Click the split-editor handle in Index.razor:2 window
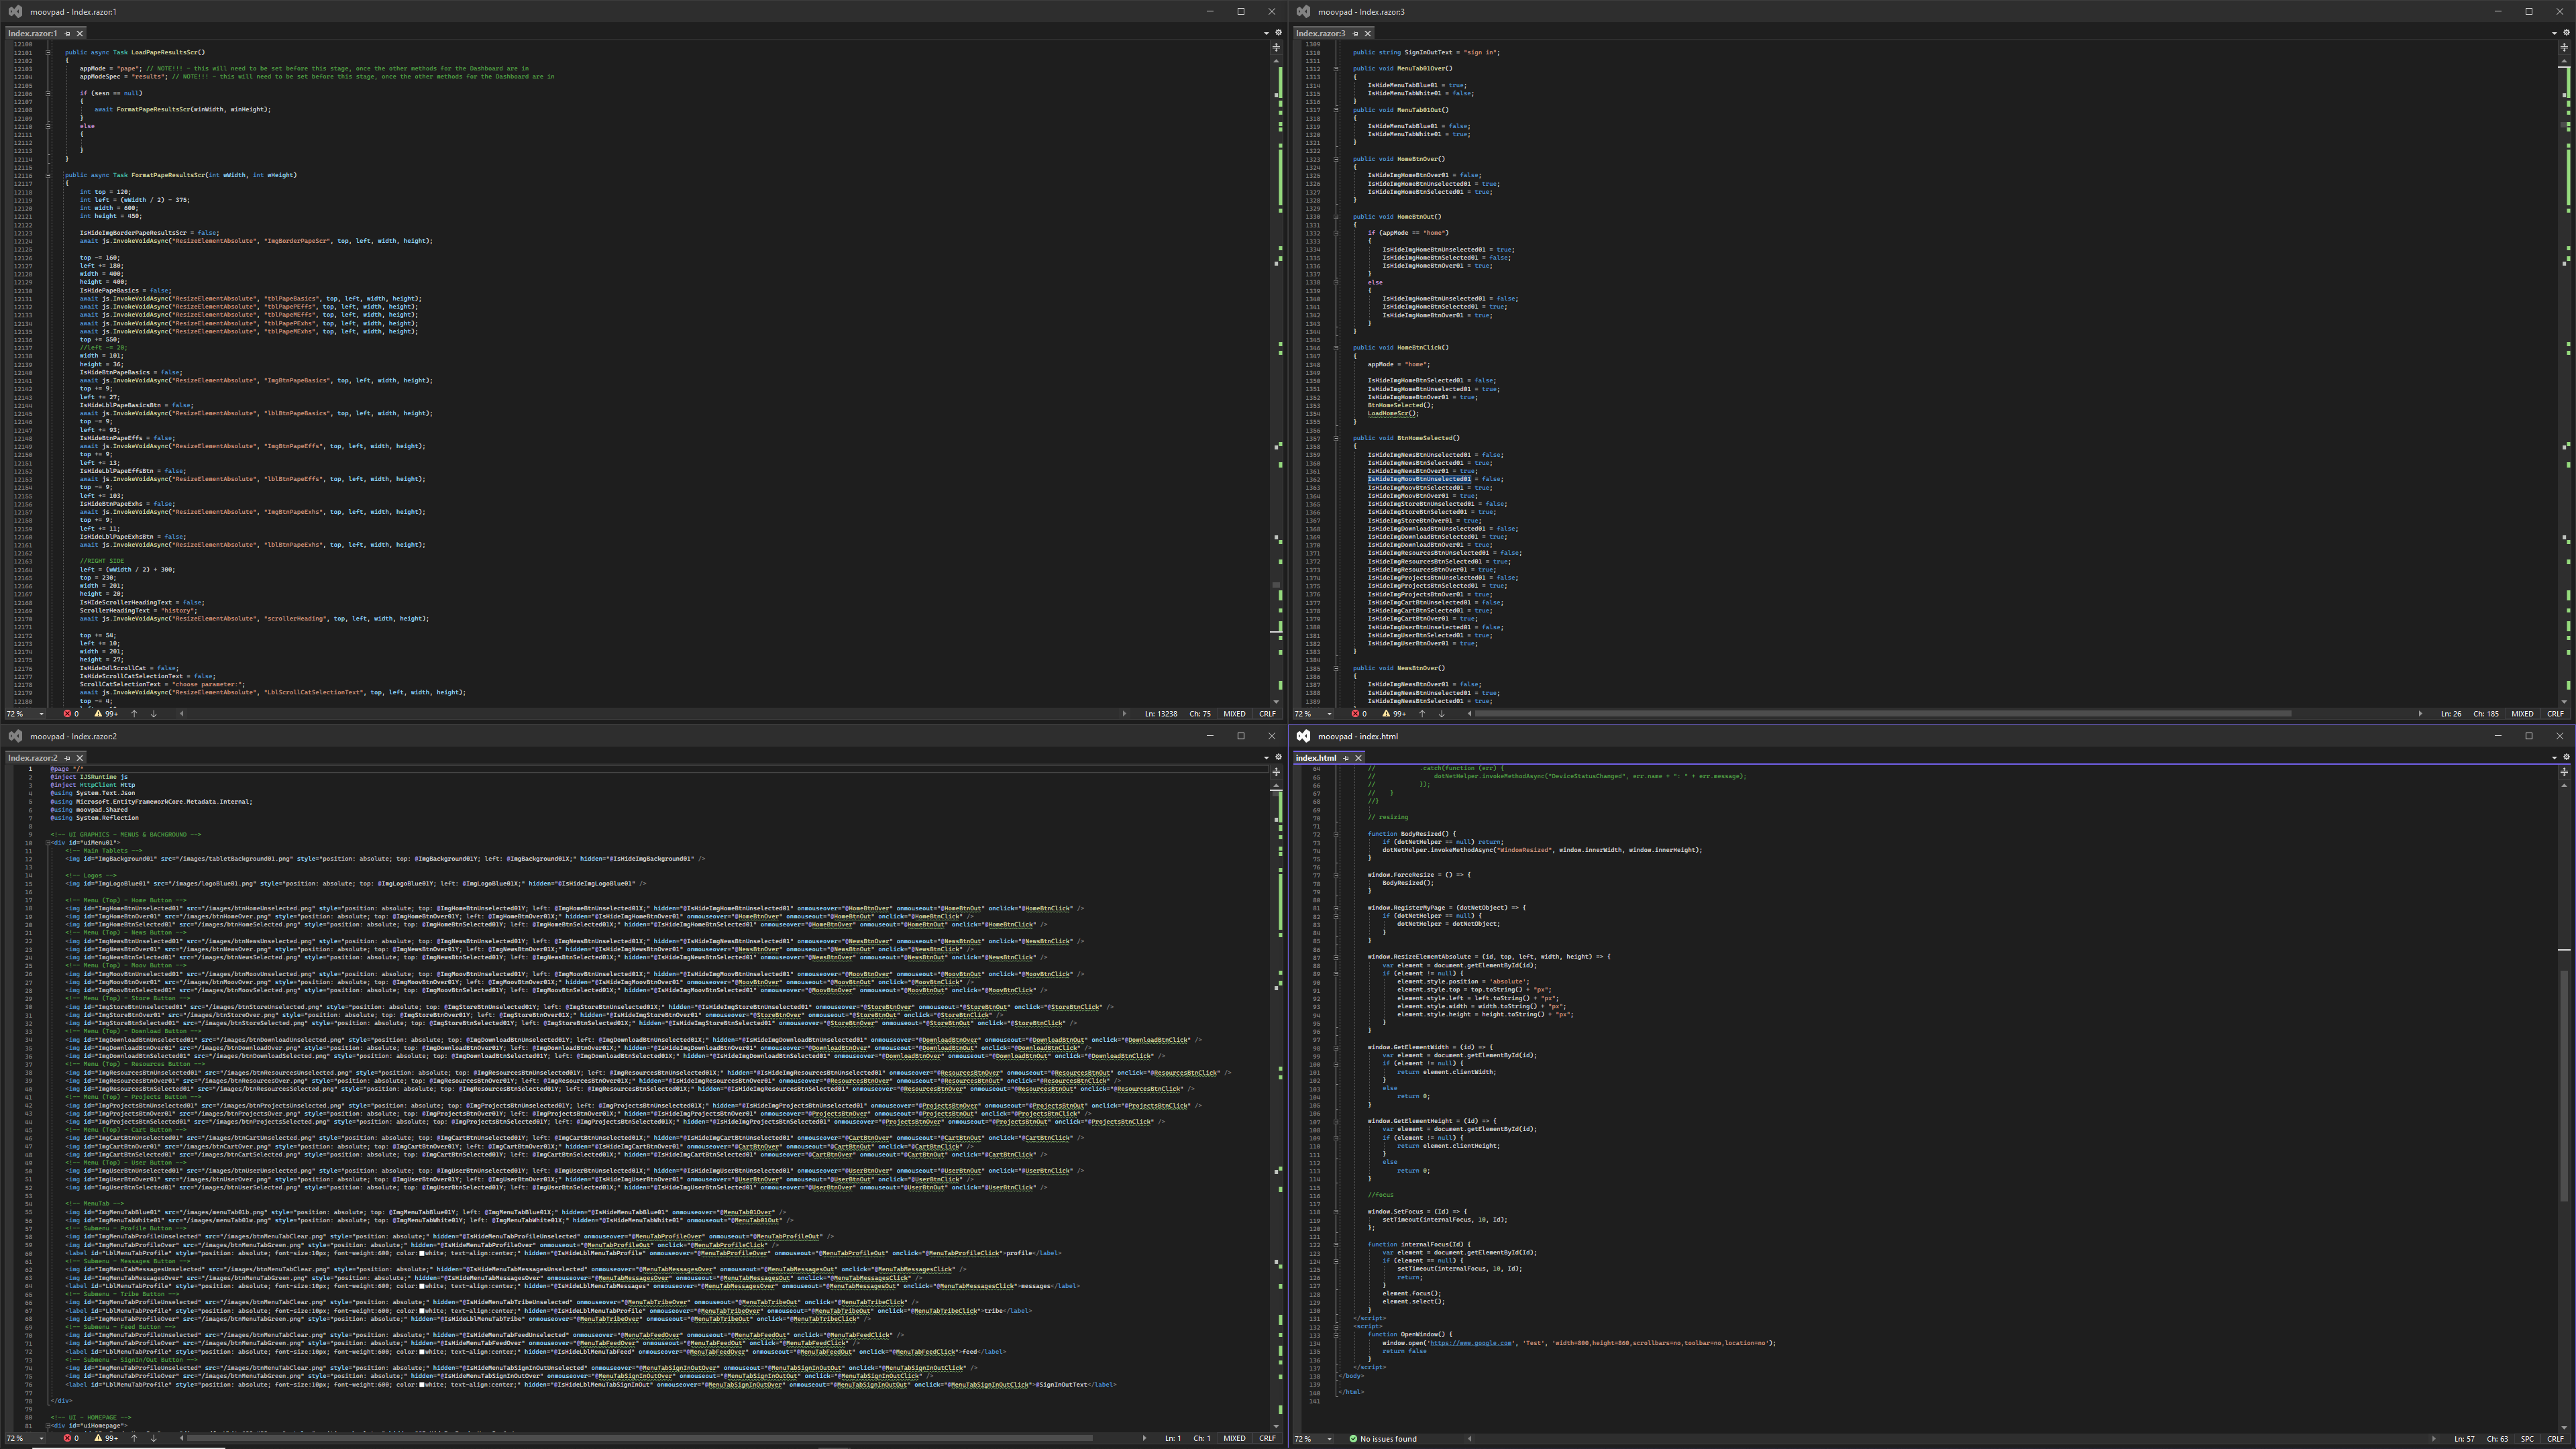2576x1449 pixels. 1276,772
